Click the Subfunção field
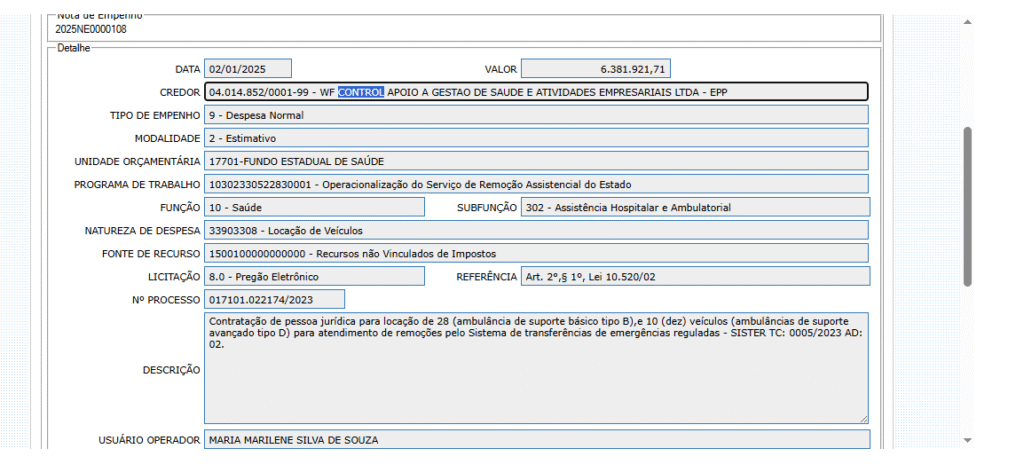Screen dimensions: 1024x472 click(x=695, y=207)
